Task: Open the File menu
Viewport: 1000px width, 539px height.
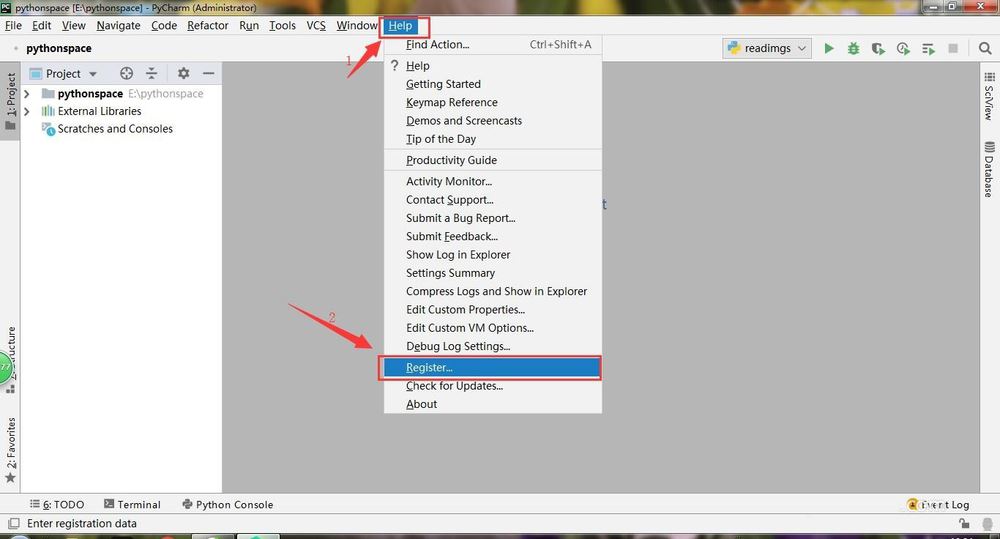Action: click(13, 26)
